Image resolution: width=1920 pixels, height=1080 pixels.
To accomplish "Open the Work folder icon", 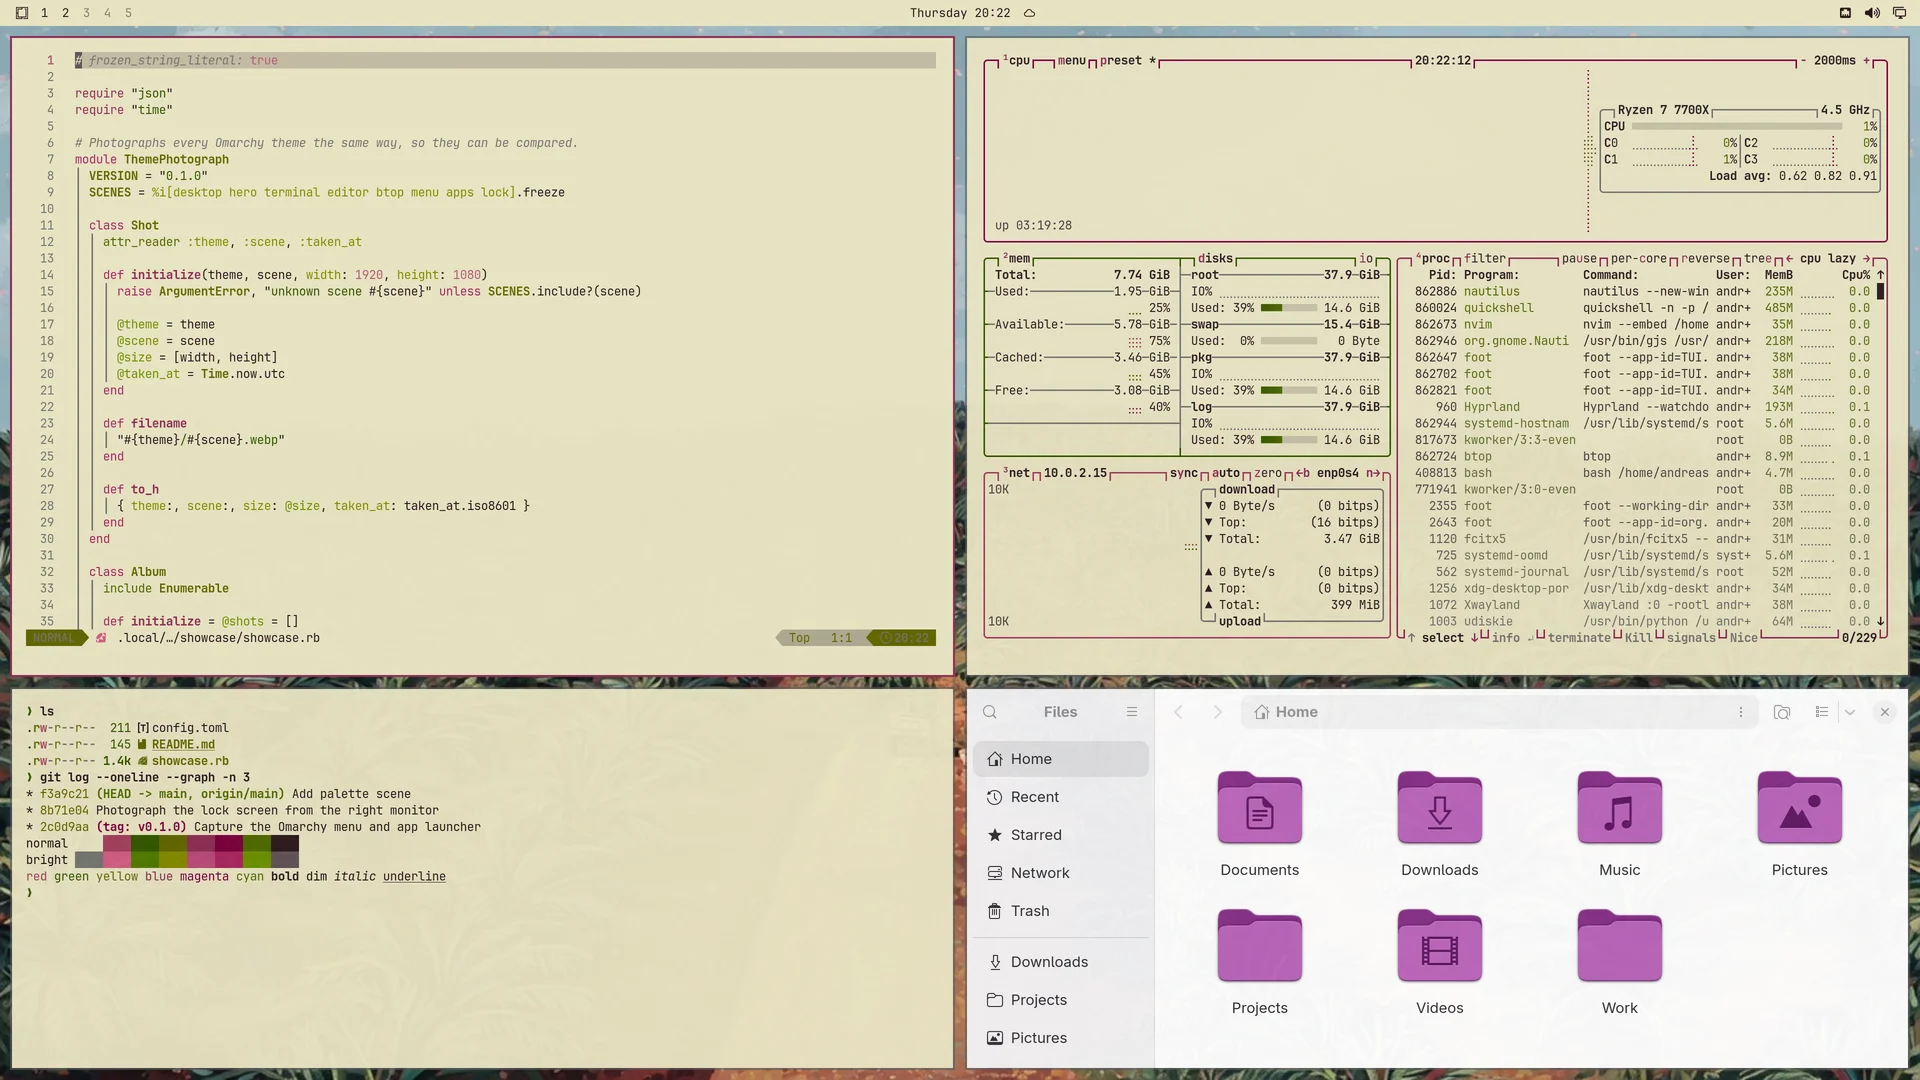I will pyautogui.click(x=1619, y=946).
